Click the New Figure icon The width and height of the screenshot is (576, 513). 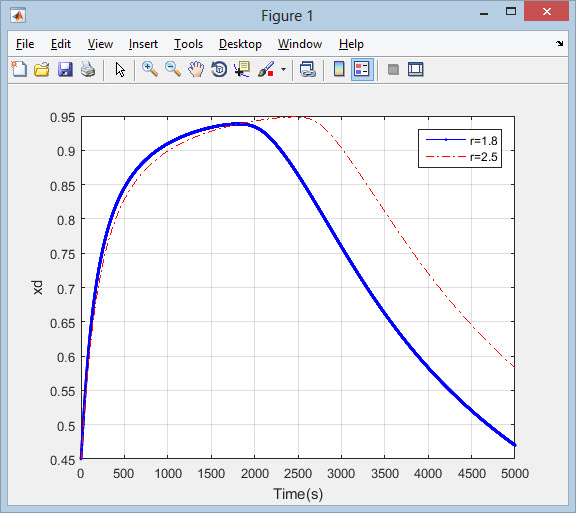tap(19, 69)
